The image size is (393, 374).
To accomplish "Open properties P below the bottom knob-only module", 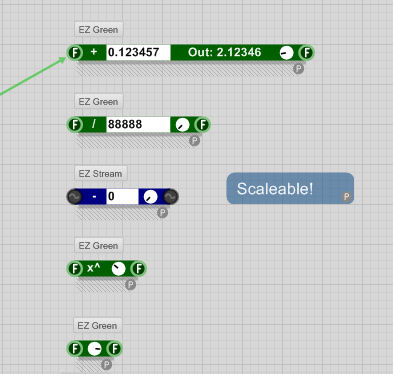I will coord(106,365).
